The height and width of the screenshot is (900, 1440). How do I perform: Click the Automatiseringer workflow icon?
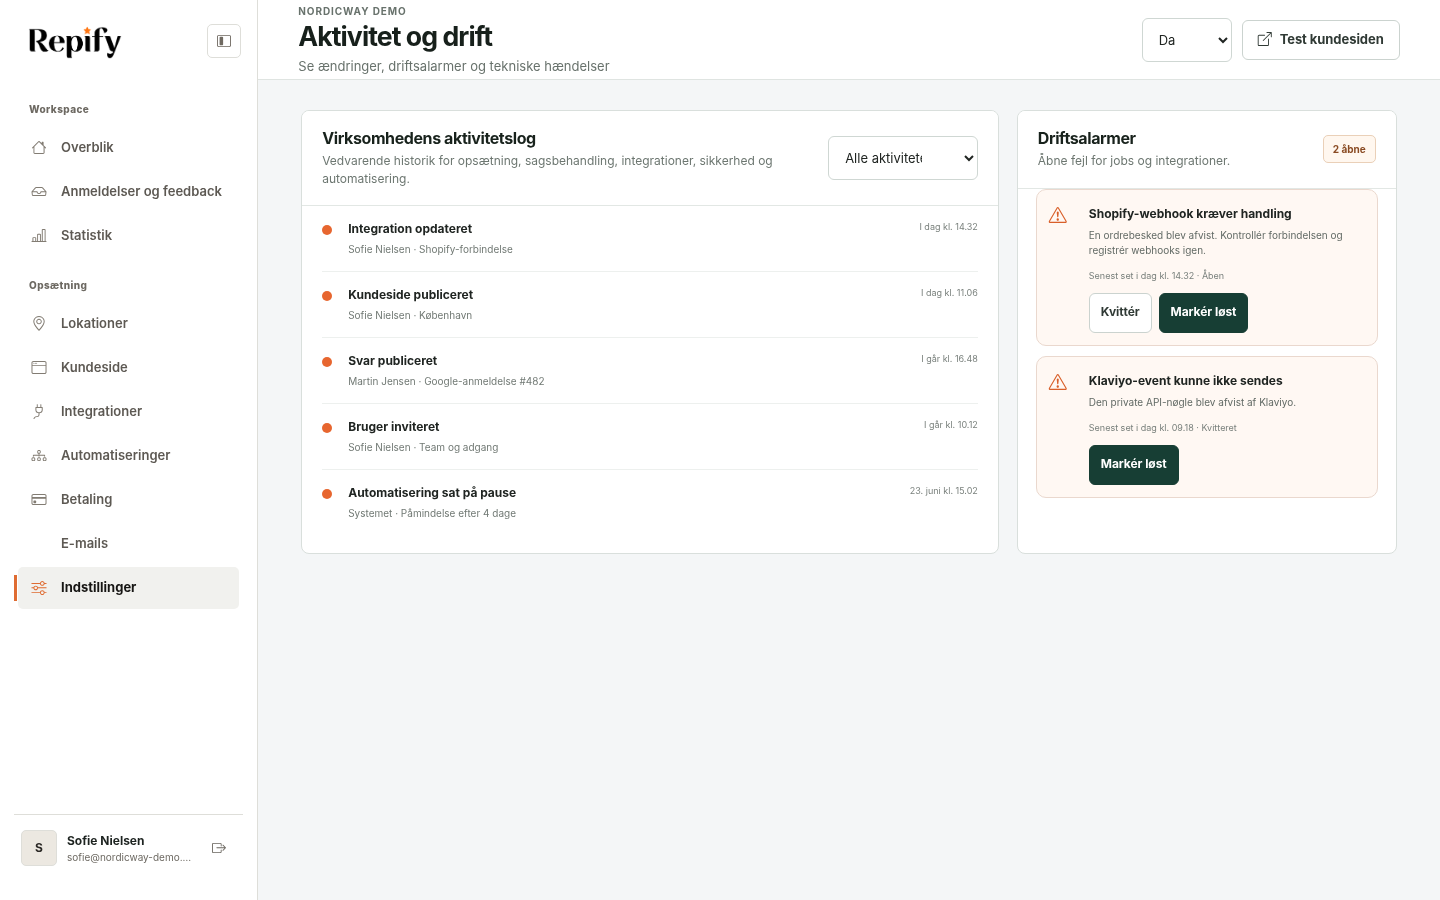coord(39,455)
